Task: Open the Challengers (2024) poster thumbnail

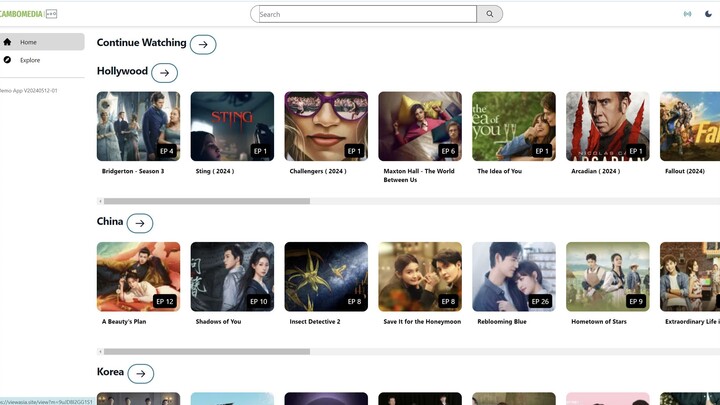Action: (326, 126)
